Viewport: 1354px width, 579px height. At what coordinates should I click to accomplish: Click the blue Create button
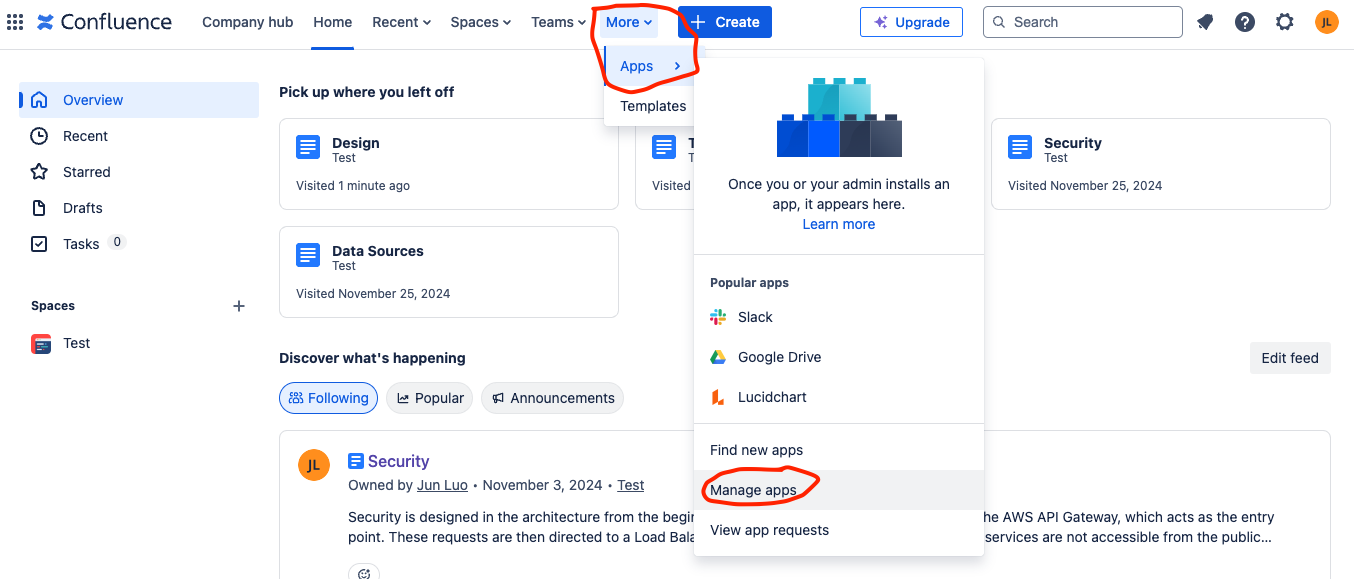click(725, 22)
